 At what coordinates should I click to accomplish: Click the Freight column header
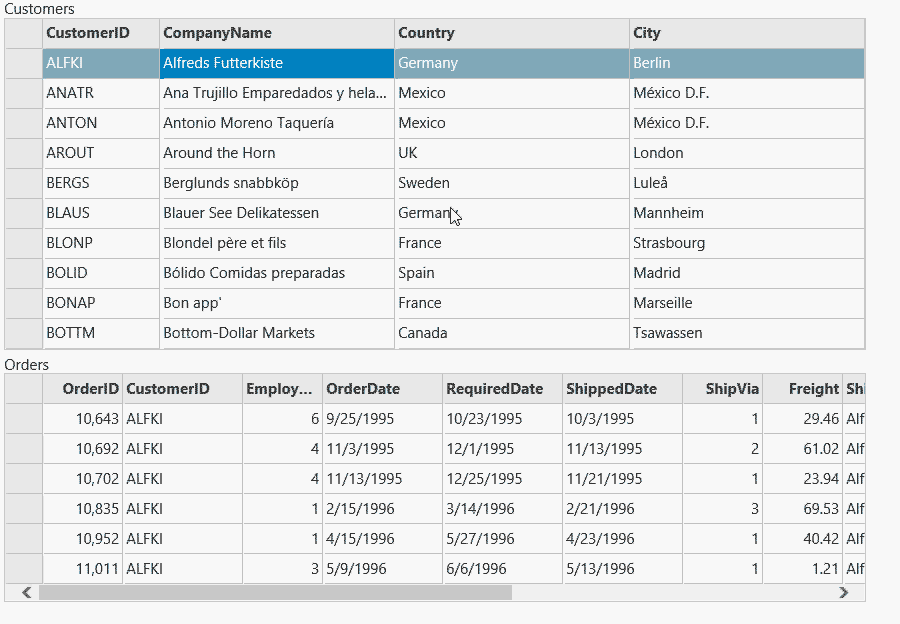click(x=802, y=389)
